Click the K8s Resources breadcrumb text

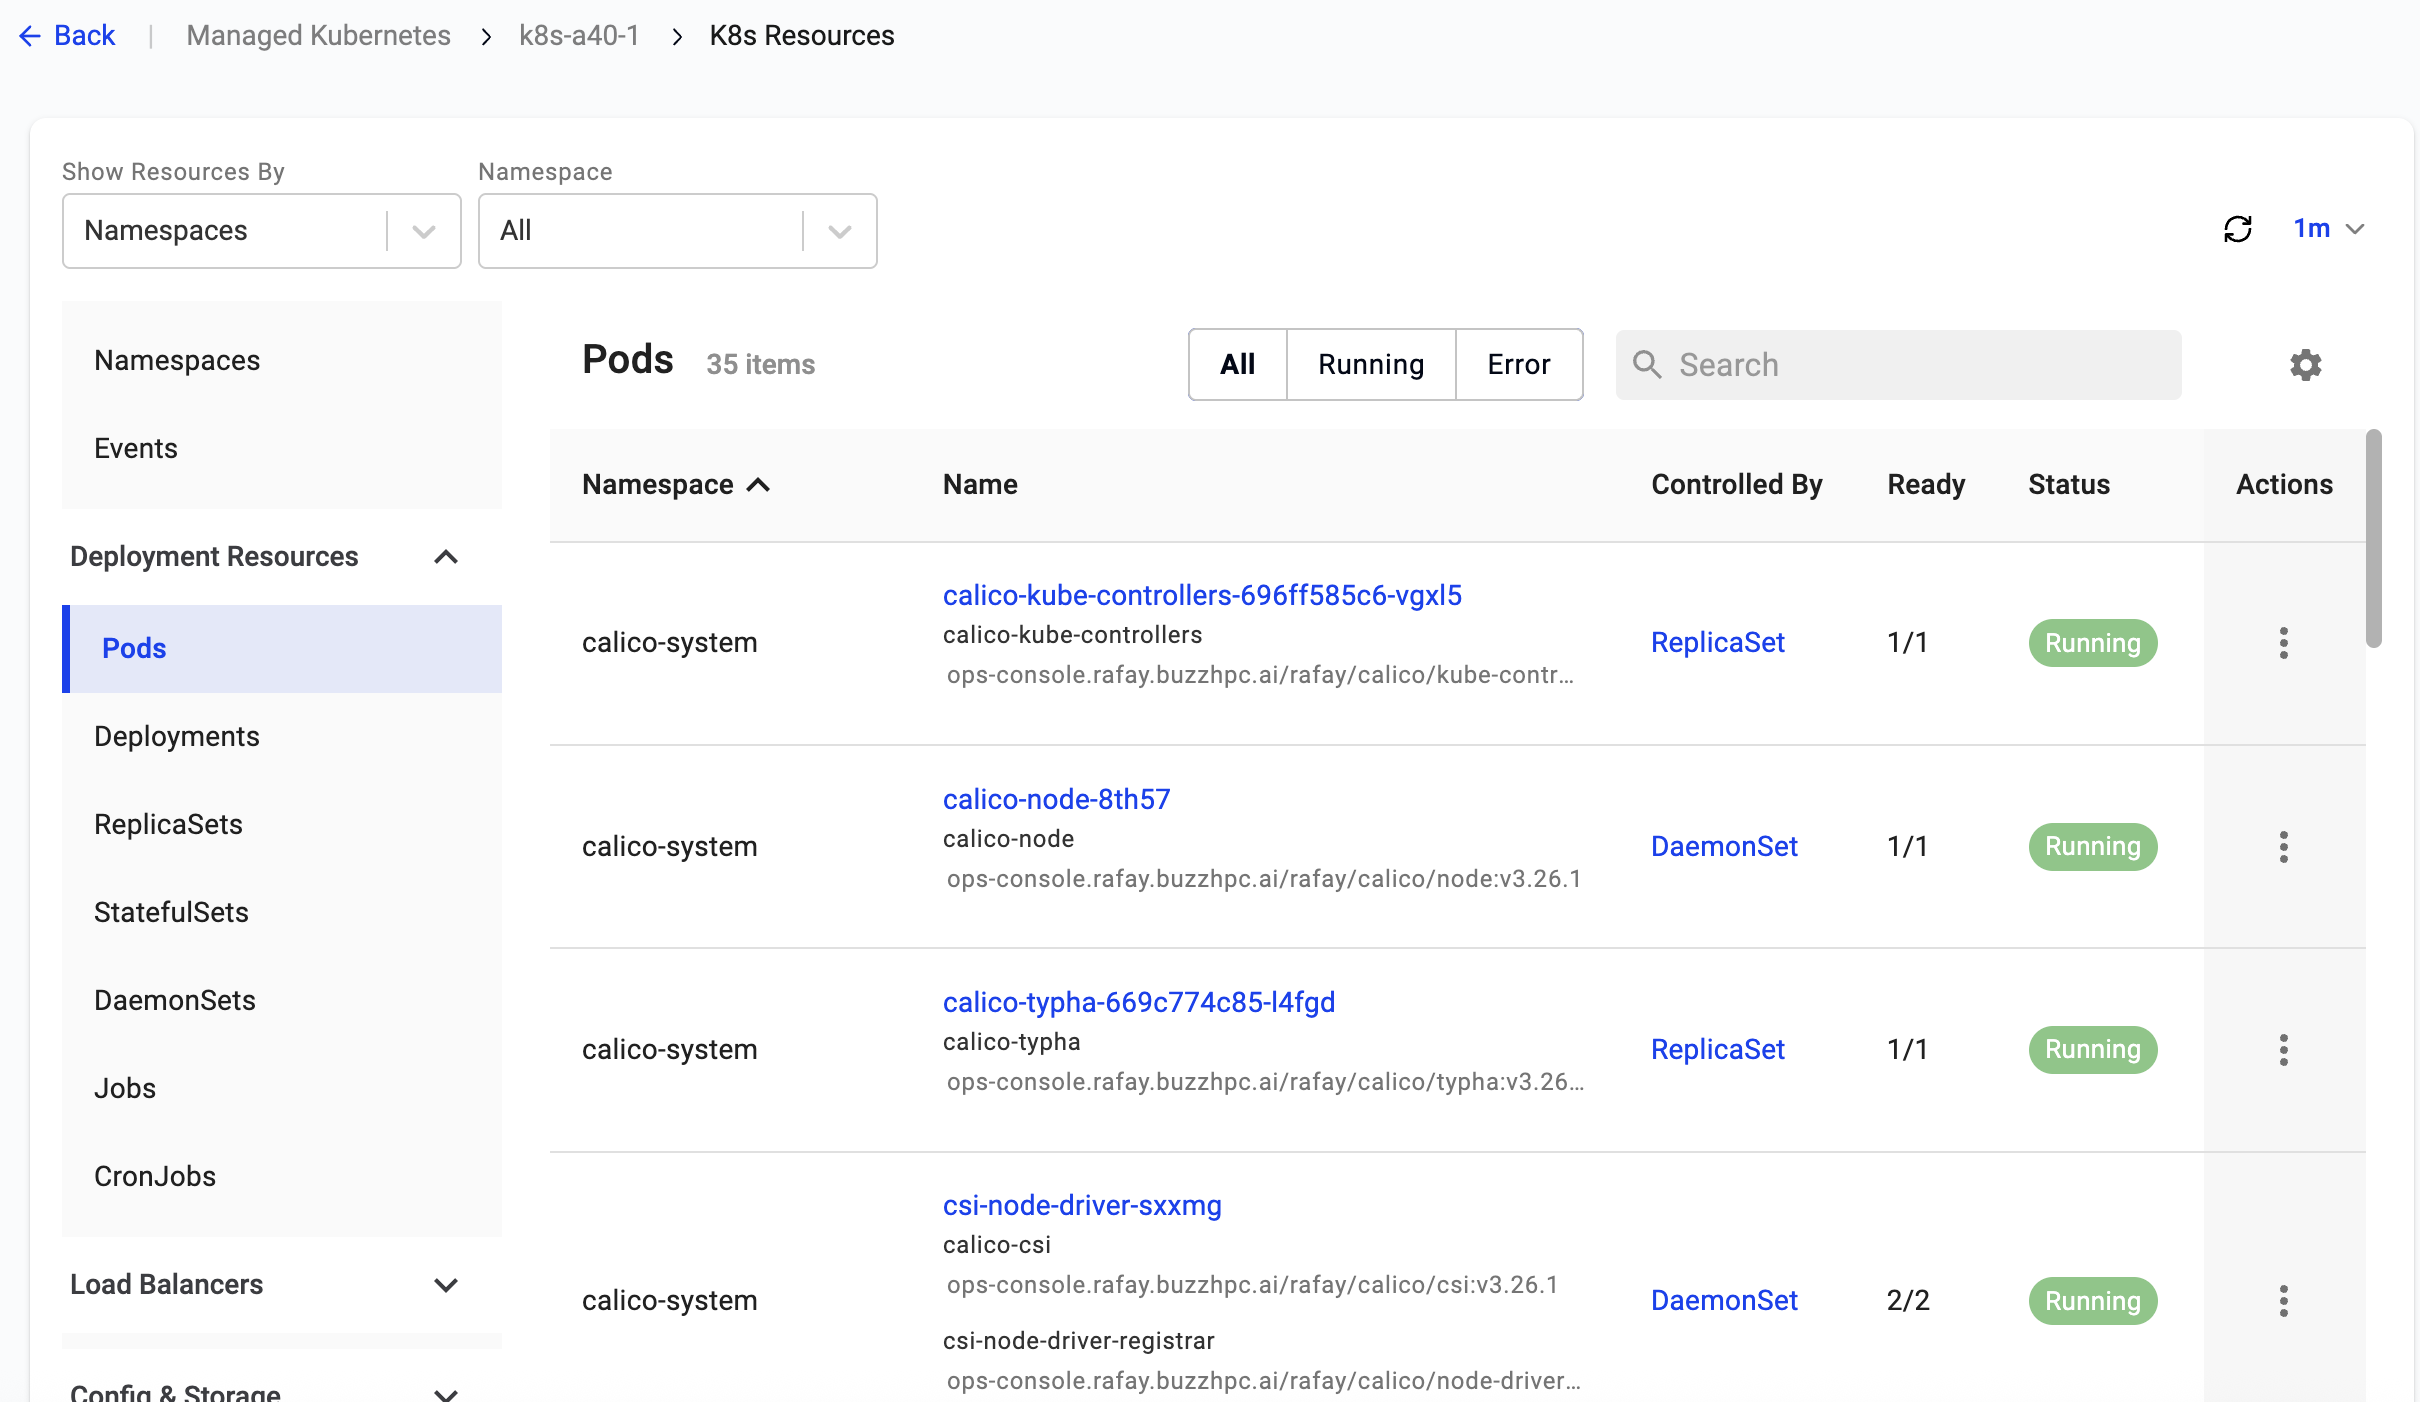pos(802,36)
